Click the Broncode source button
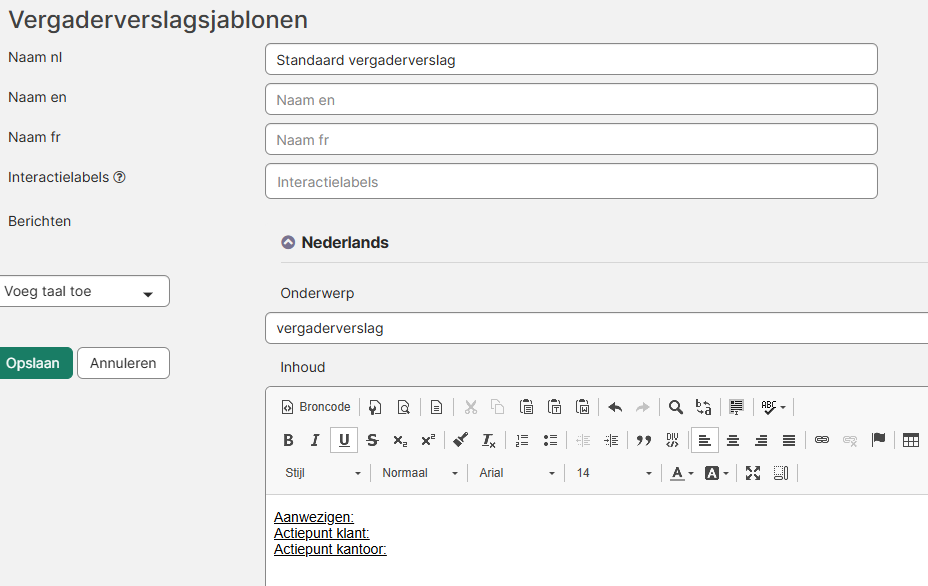This screenshot has height=586, width=928. pos(316,407)
